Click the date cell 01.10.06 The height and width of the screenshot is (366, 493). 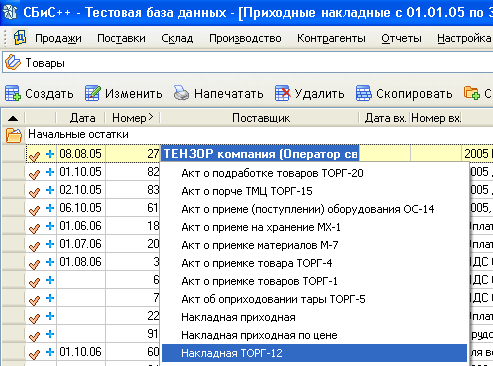(80, 352)
